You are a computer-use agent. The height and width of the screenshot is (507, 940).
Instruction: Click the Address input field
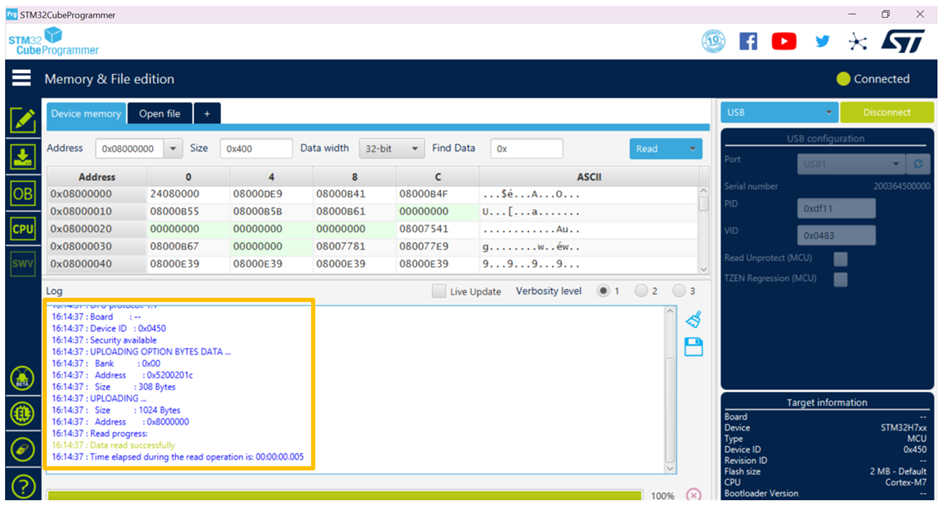(x=129, y=149)
